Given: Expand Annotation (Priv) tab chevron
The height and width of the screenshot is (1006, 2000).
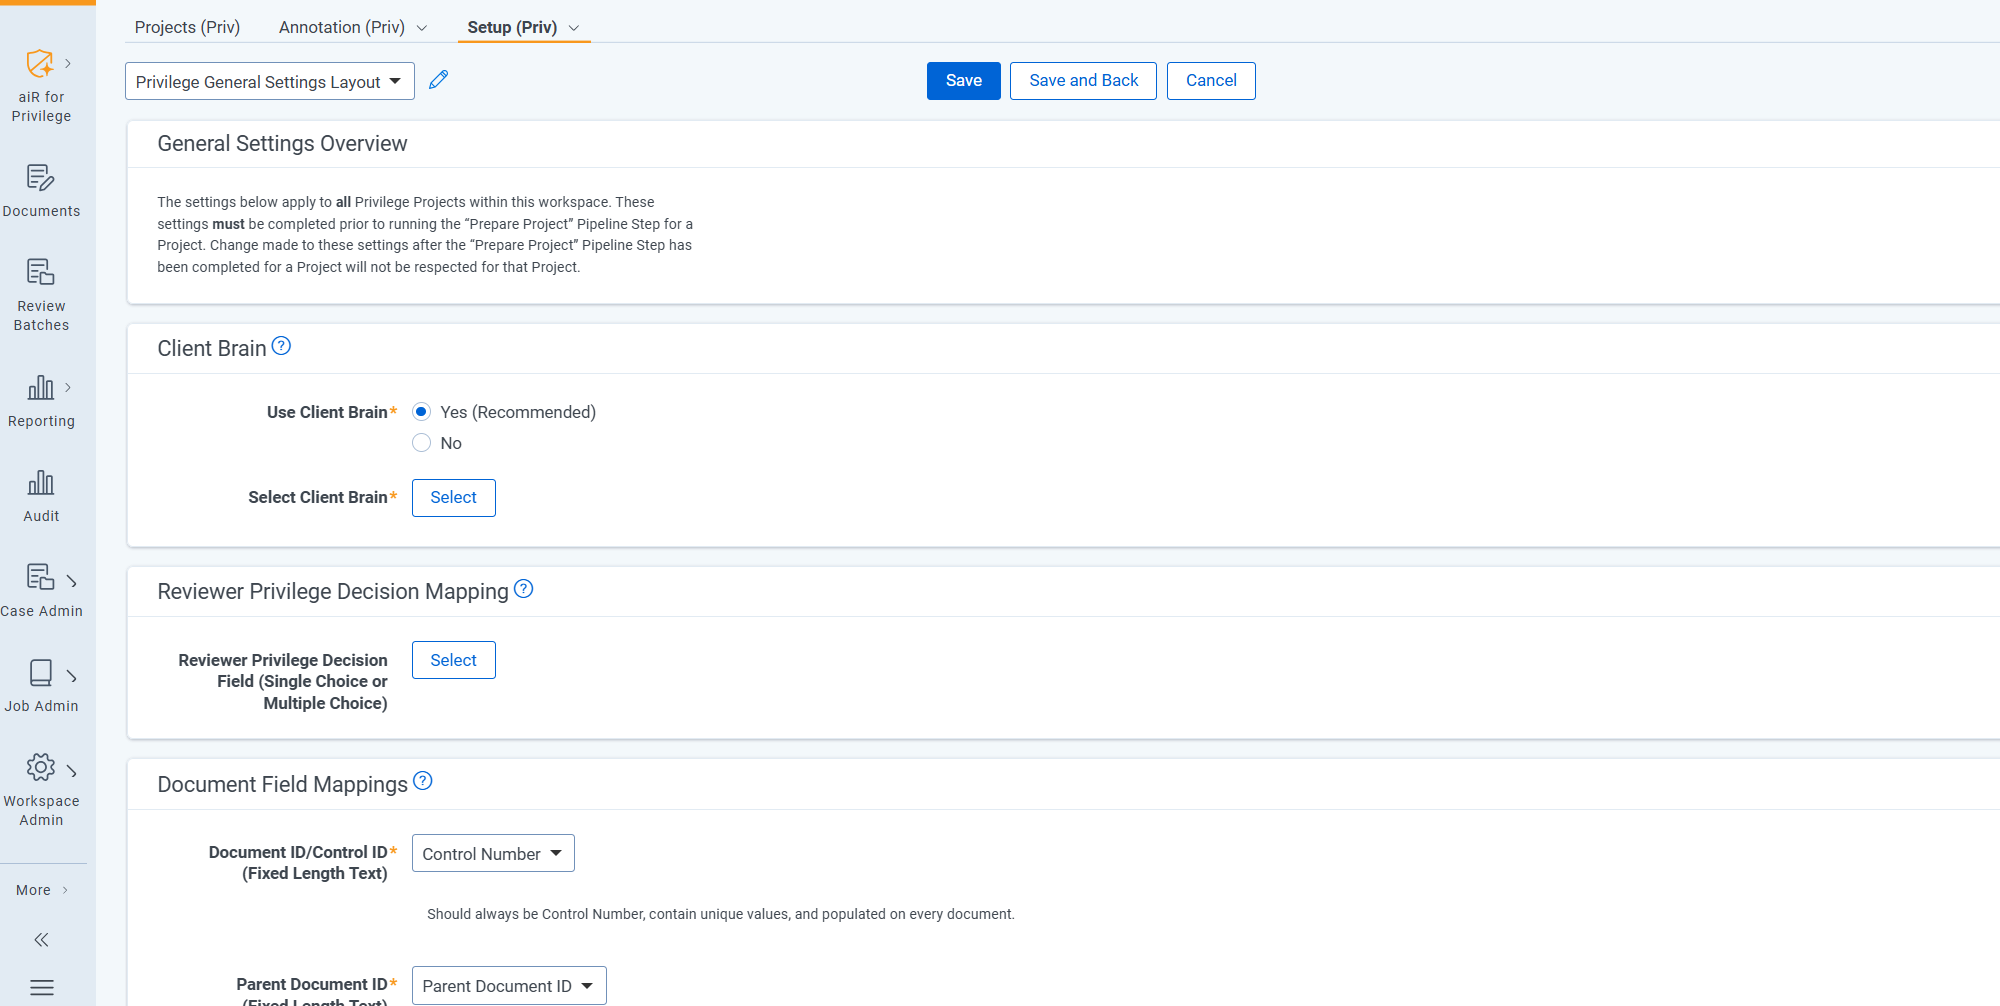Looking at the screenshot, I should tap(422, 28).
